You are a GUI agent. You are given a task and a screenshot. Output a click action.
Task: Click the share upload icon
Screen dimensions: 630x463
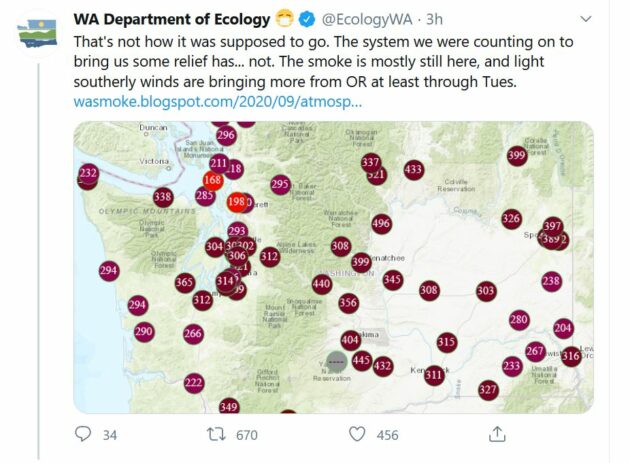pos(497,434)
